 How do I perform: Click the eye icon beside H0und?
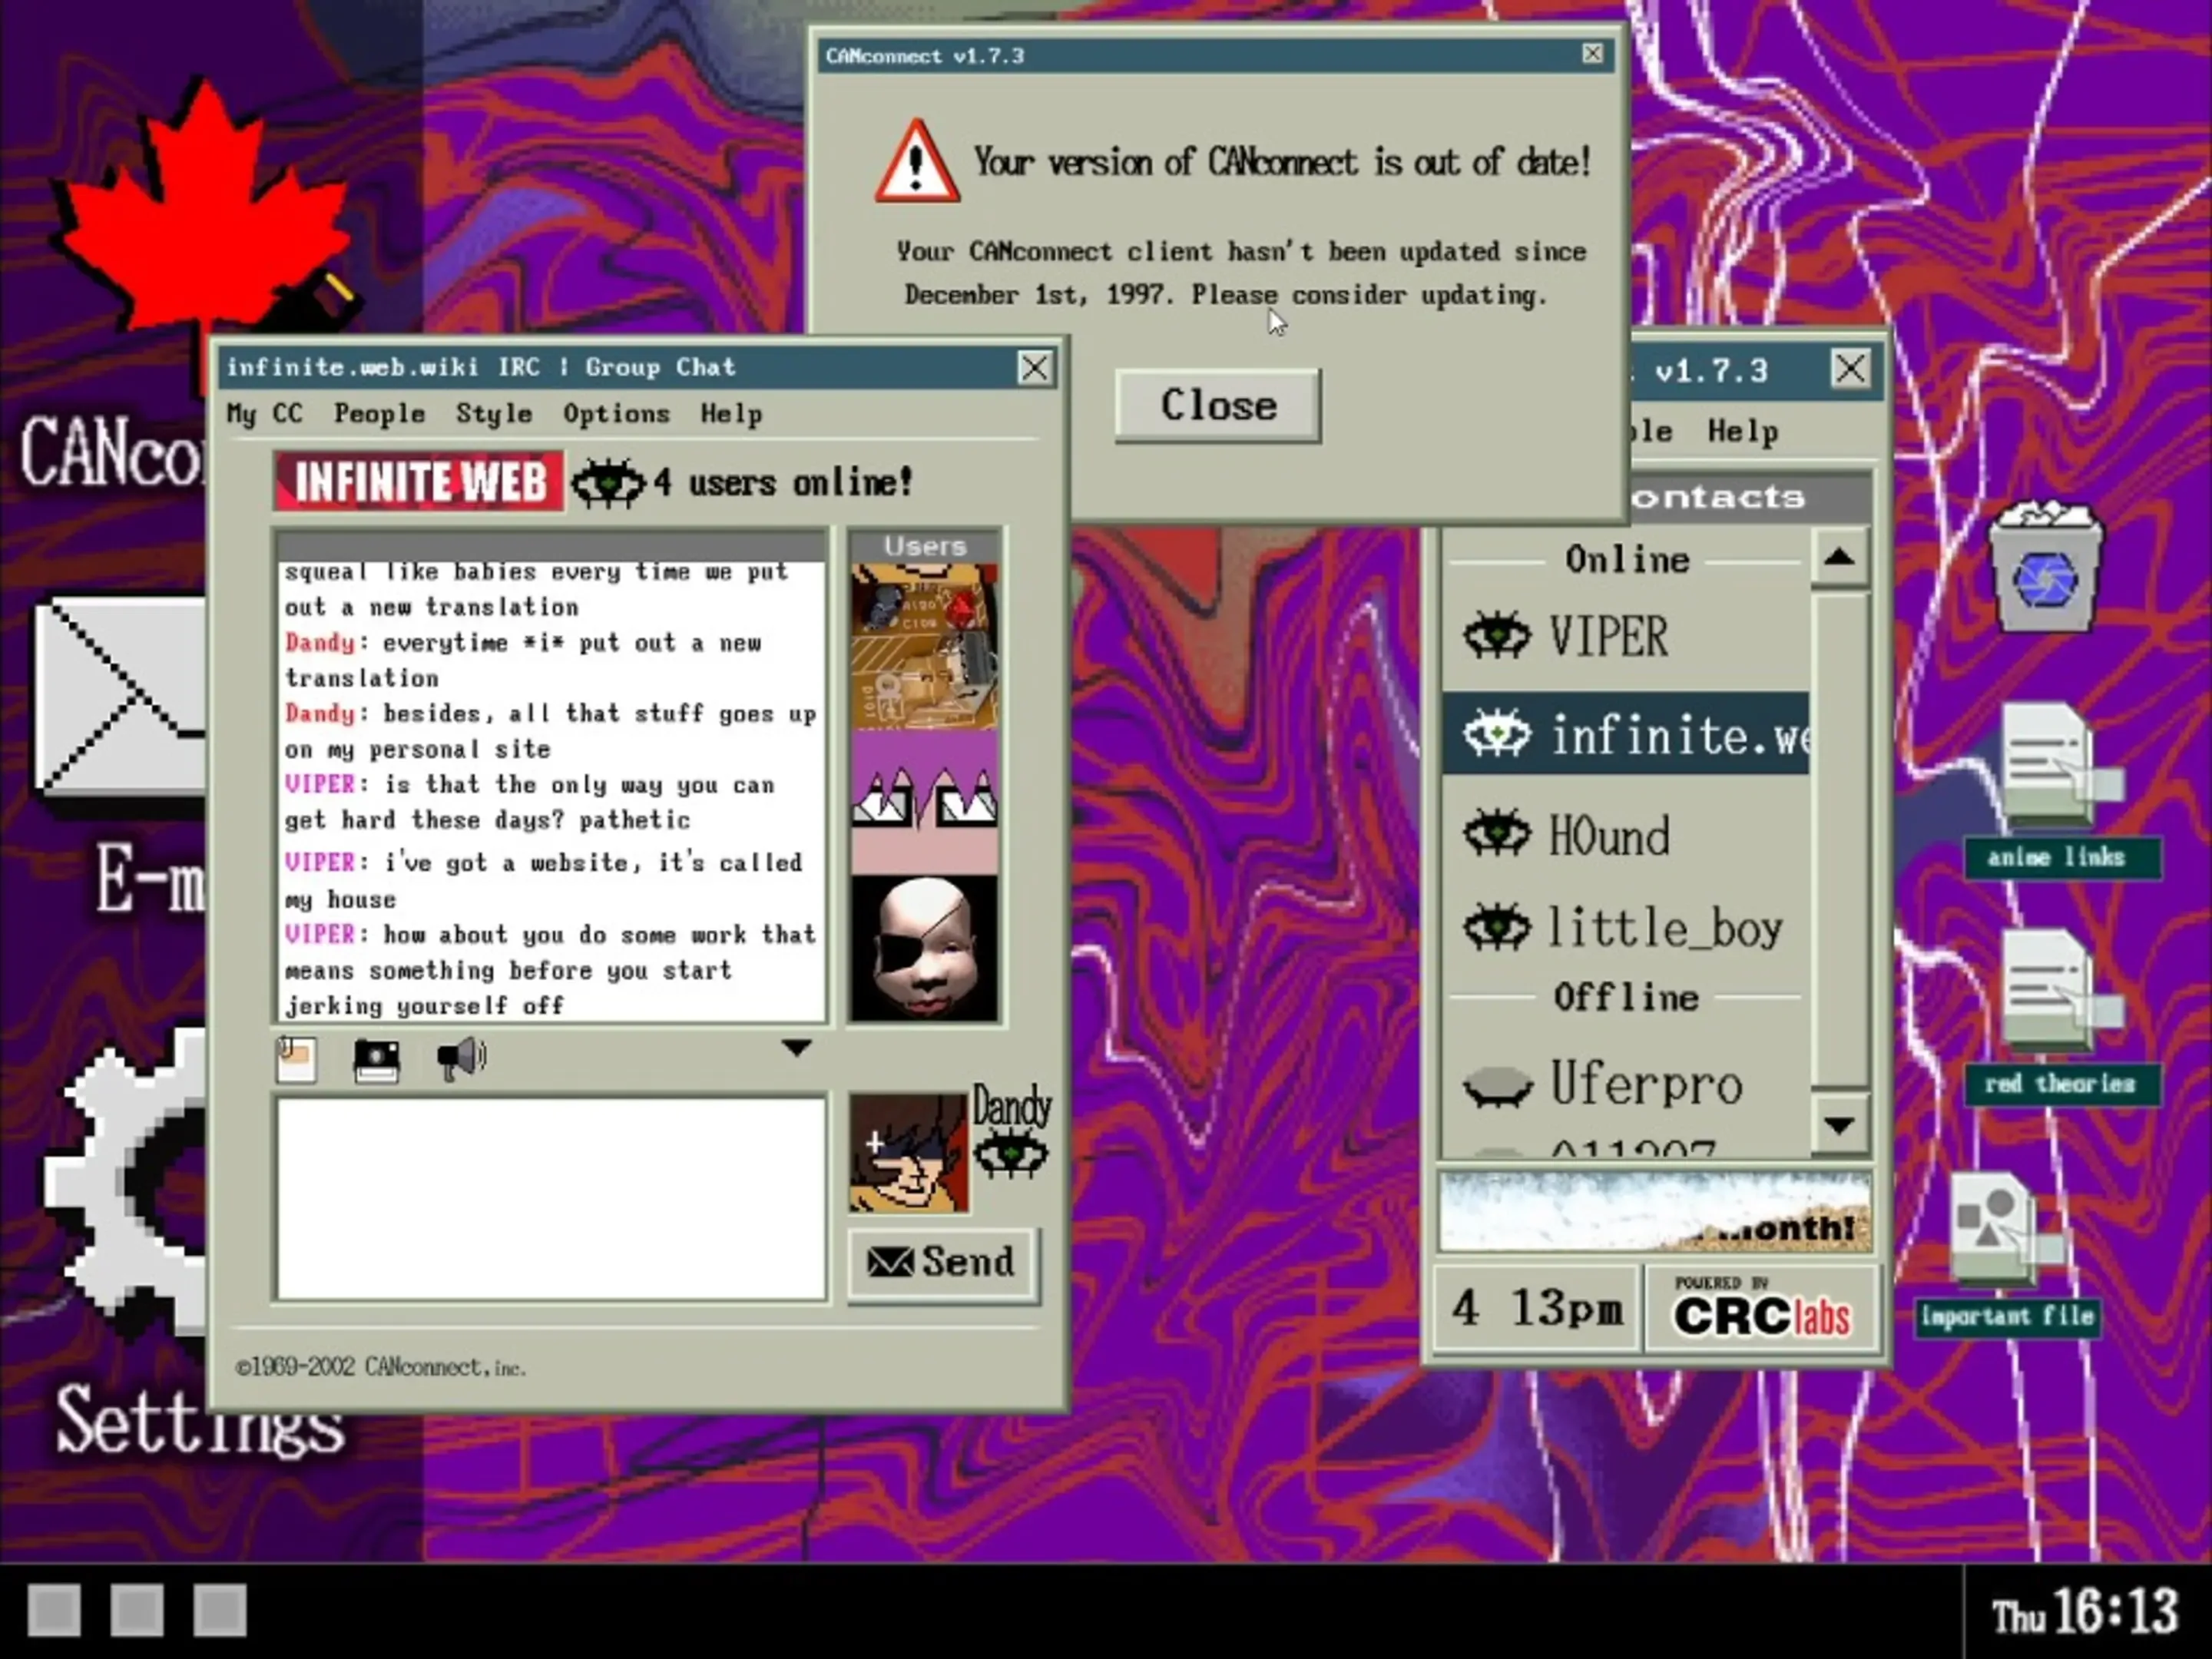(1497, 834)
